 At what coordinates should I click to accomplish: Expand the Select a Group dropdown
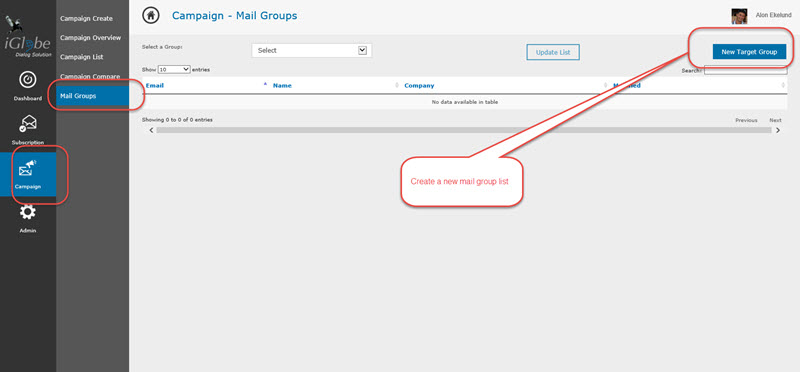coord(312,51)
